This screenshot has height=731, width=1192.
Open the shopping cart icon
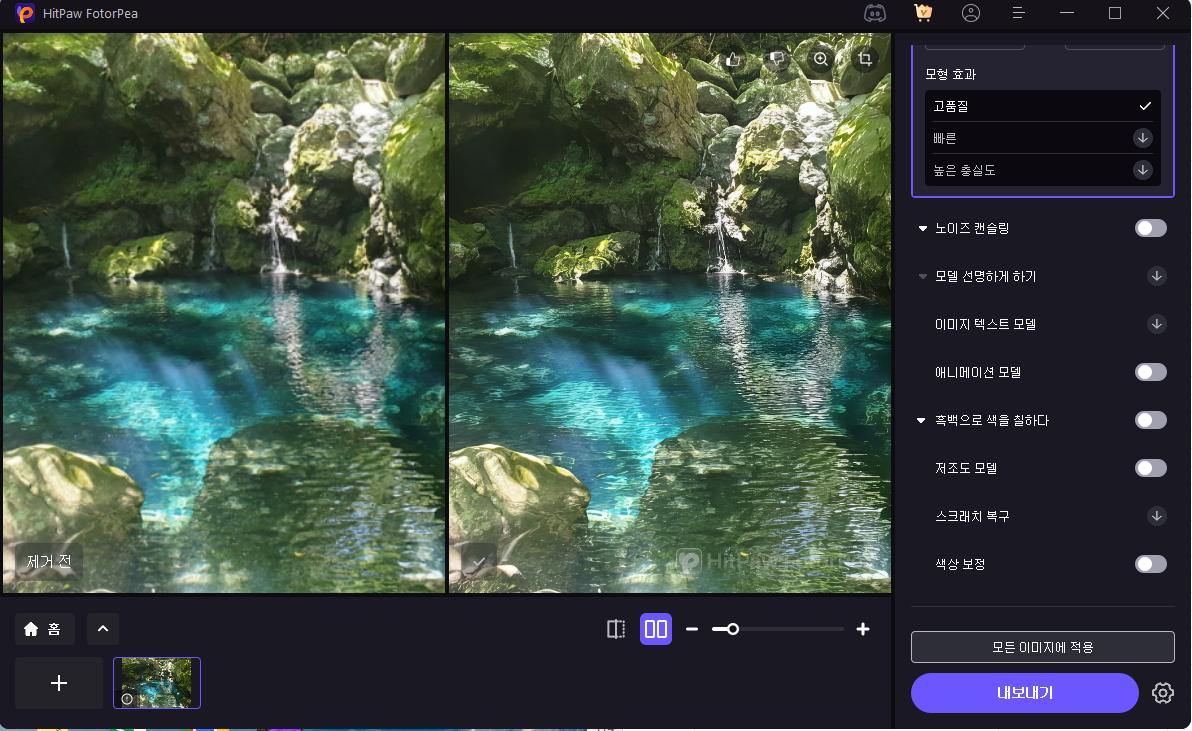[x=923, y=13]
